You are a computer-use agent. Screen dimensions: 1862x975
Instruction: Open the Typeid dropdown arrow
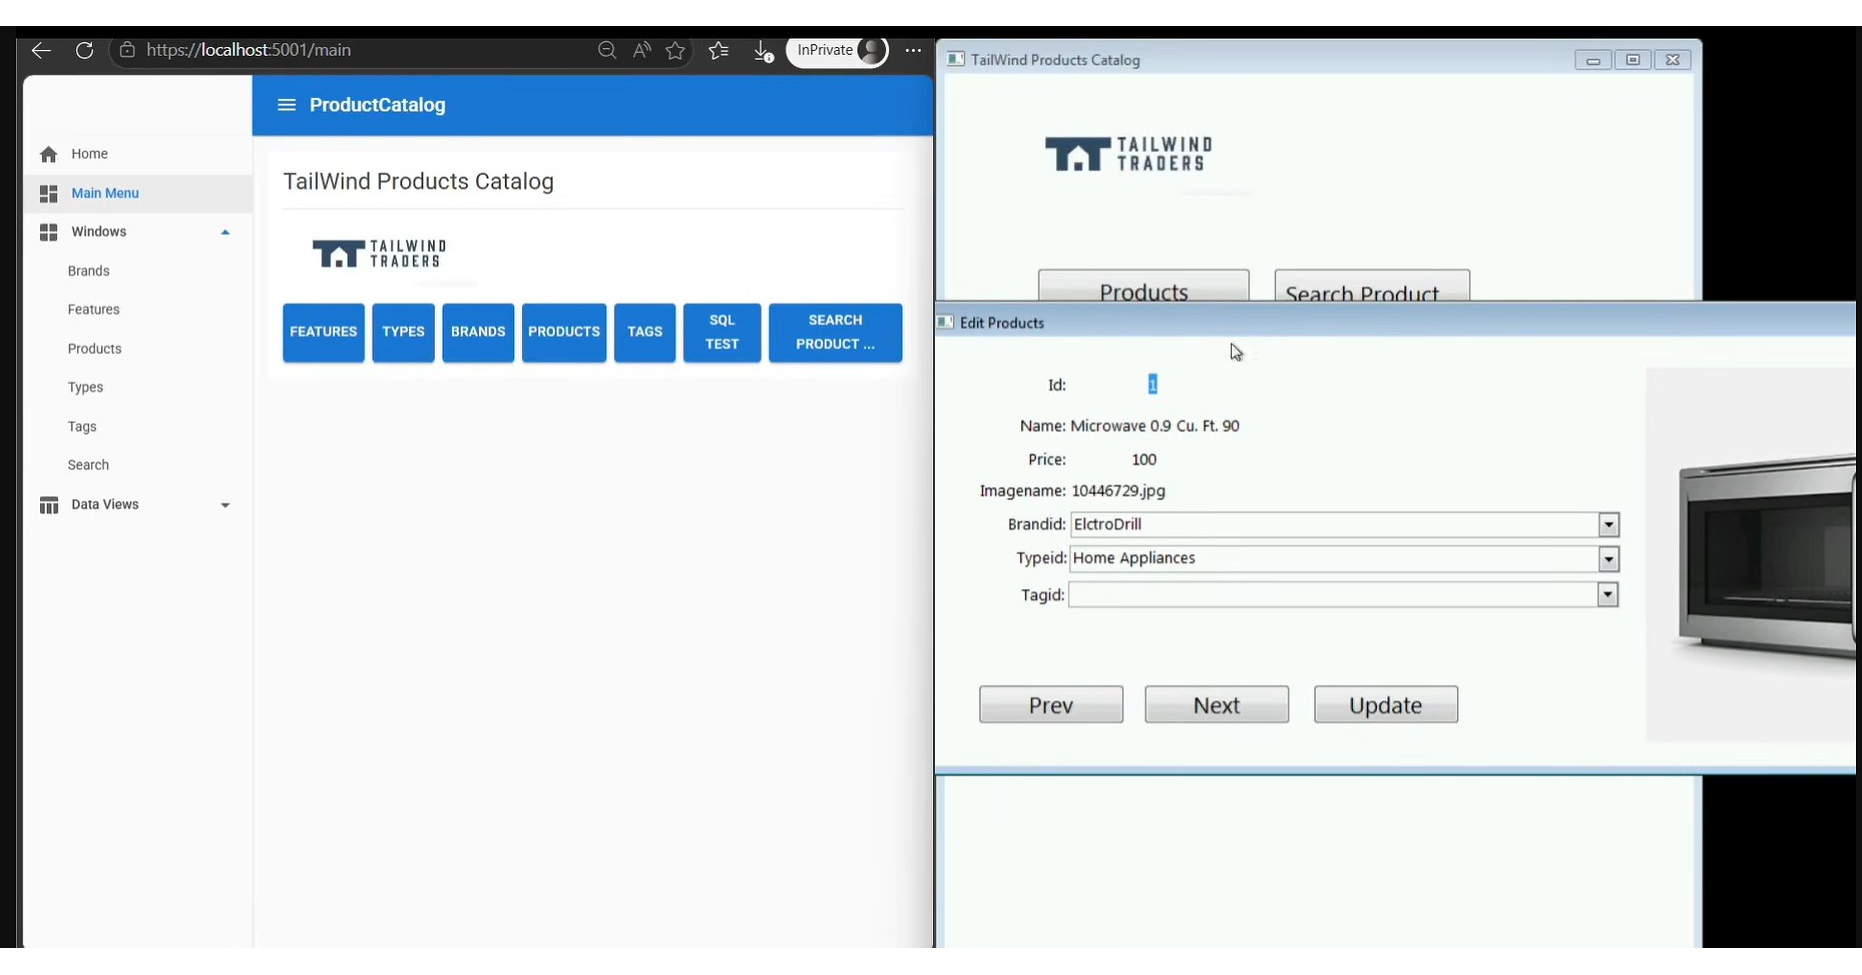point(1608,559)
